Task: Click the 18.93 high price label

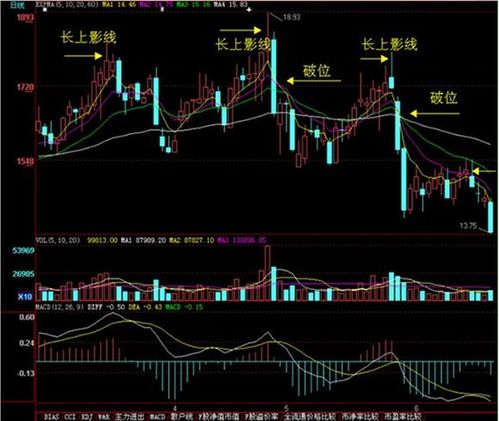Action: tap(291, 17)
